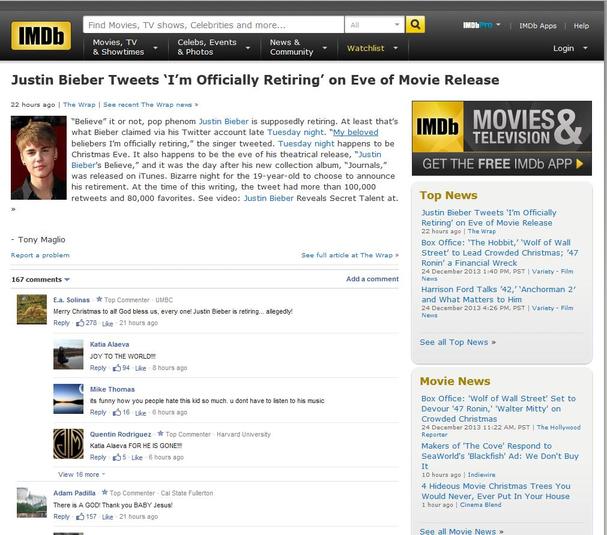The image size is (607, 535).
Task: Click See recent The Wrap news link
Action: click(151, 105)
